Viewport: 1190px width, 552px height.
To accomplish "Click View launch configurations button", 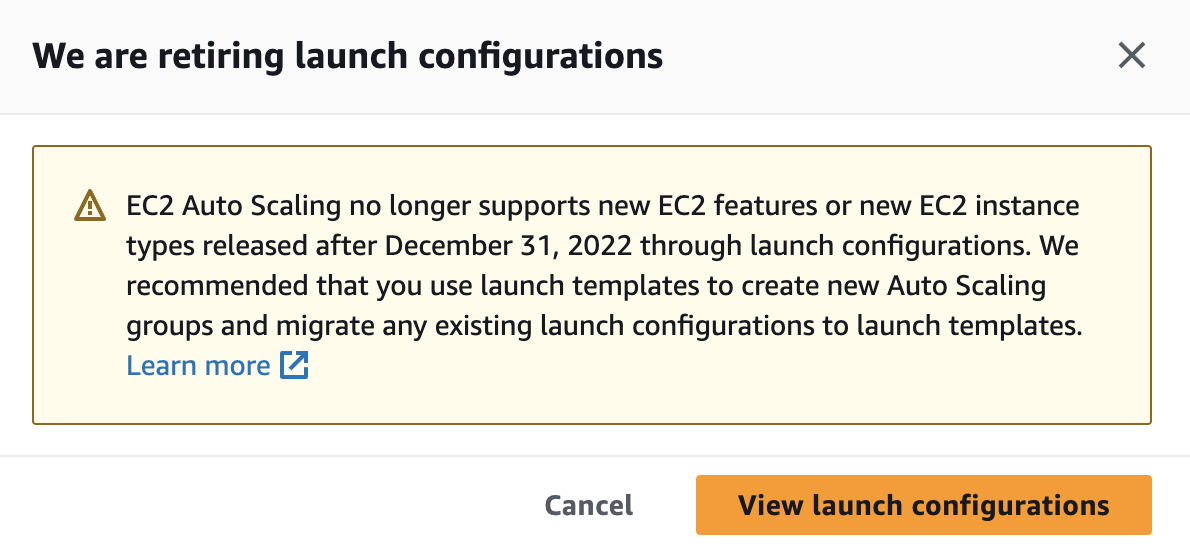I will 923,505.
